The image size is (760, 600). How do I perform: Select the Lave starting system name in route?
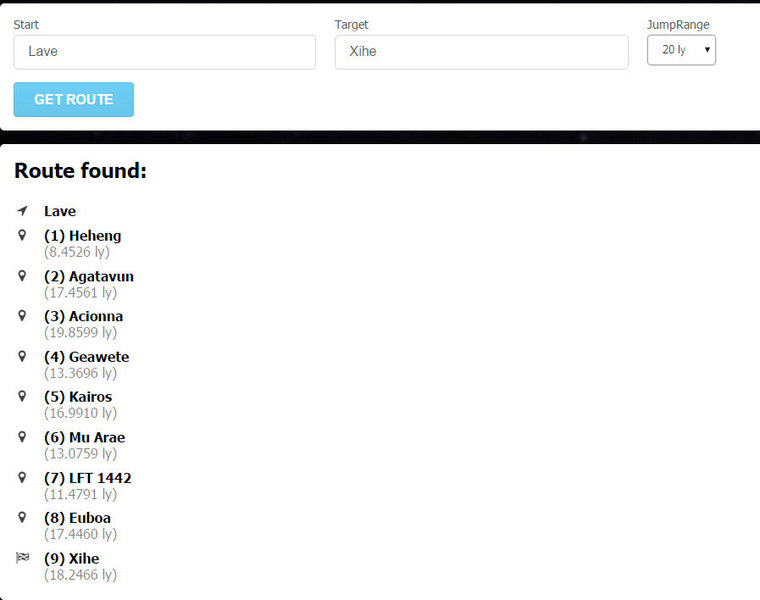[60, 211]
